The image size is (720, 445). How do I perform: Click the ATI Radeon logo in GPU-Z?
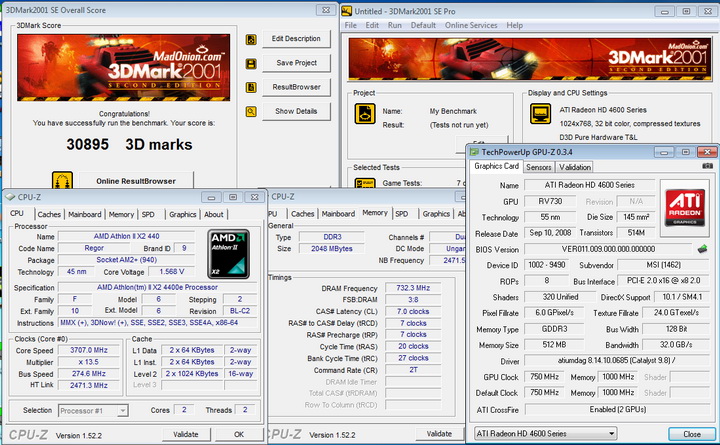click(685, 208)
